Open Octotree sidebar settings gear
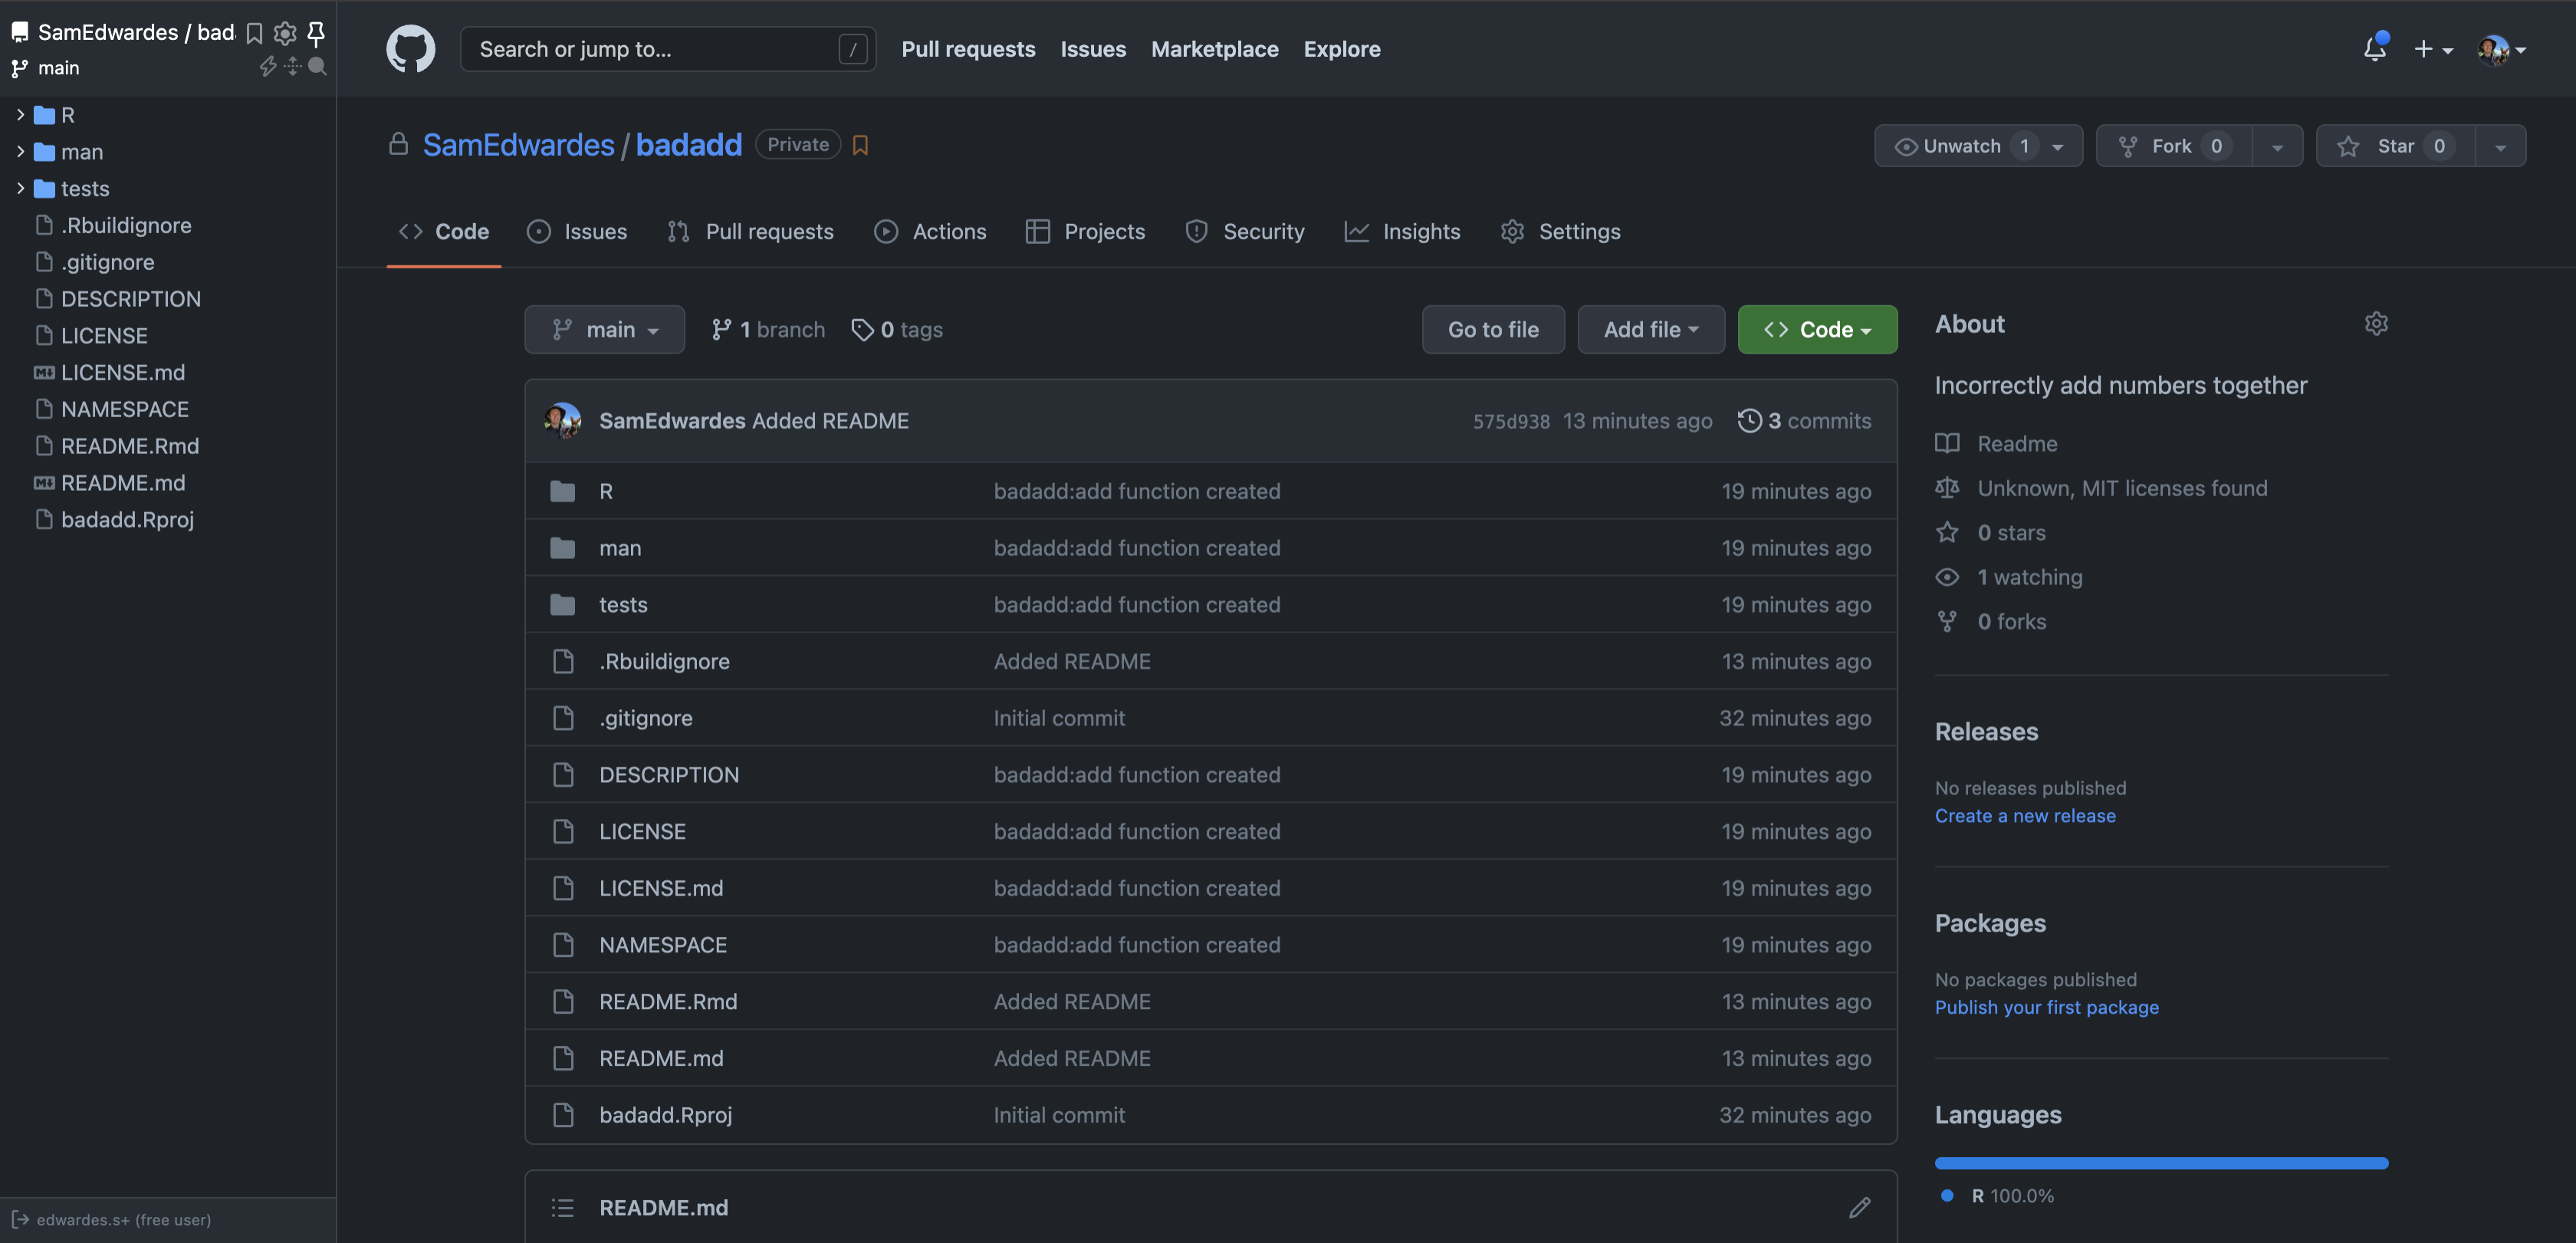Viewport: 2576px width, 1243px height. click(x=285, y=33)
